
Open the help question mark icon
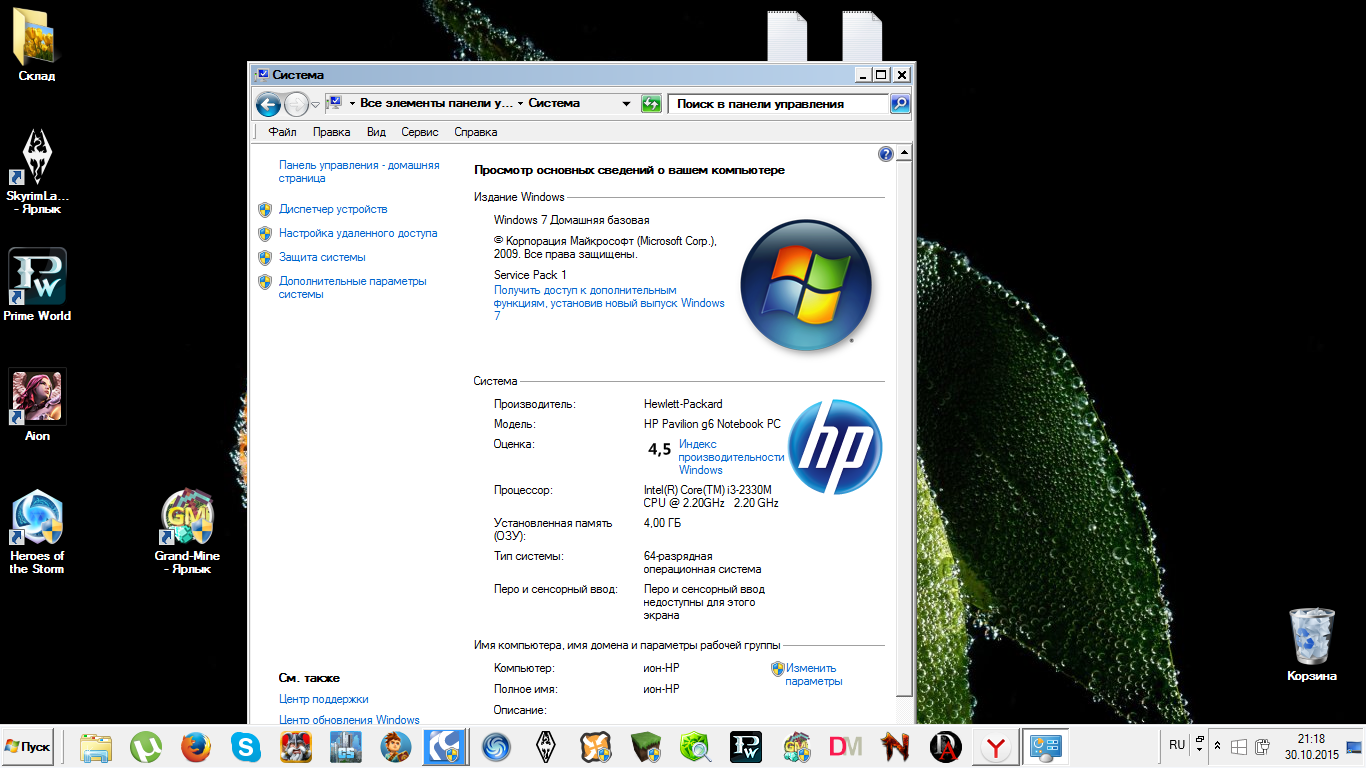pyautogui.click(x=885, y=154)
